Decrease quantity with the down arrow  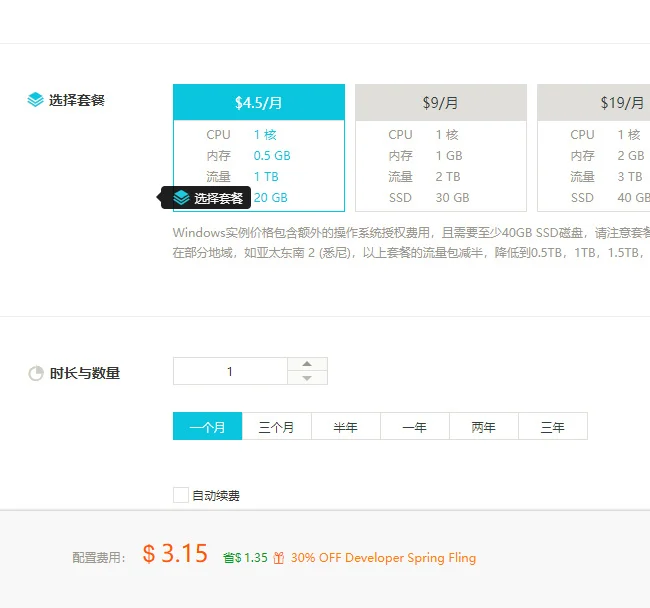click(x=307, y=378)
